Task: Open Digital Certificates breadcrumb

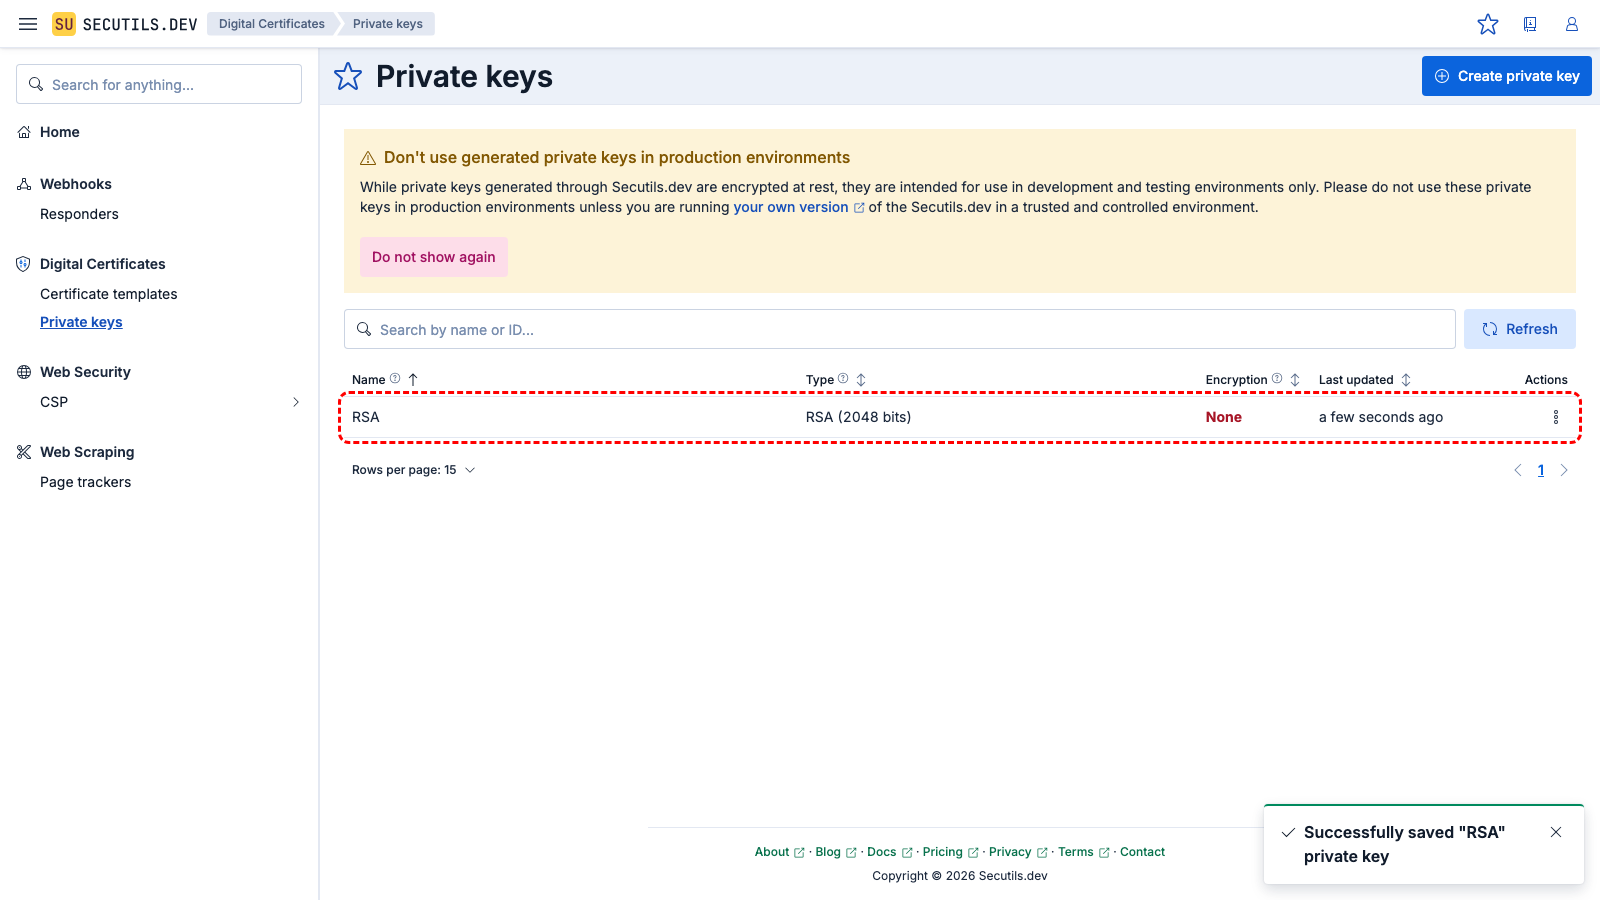Action: (x=271, y=23)
